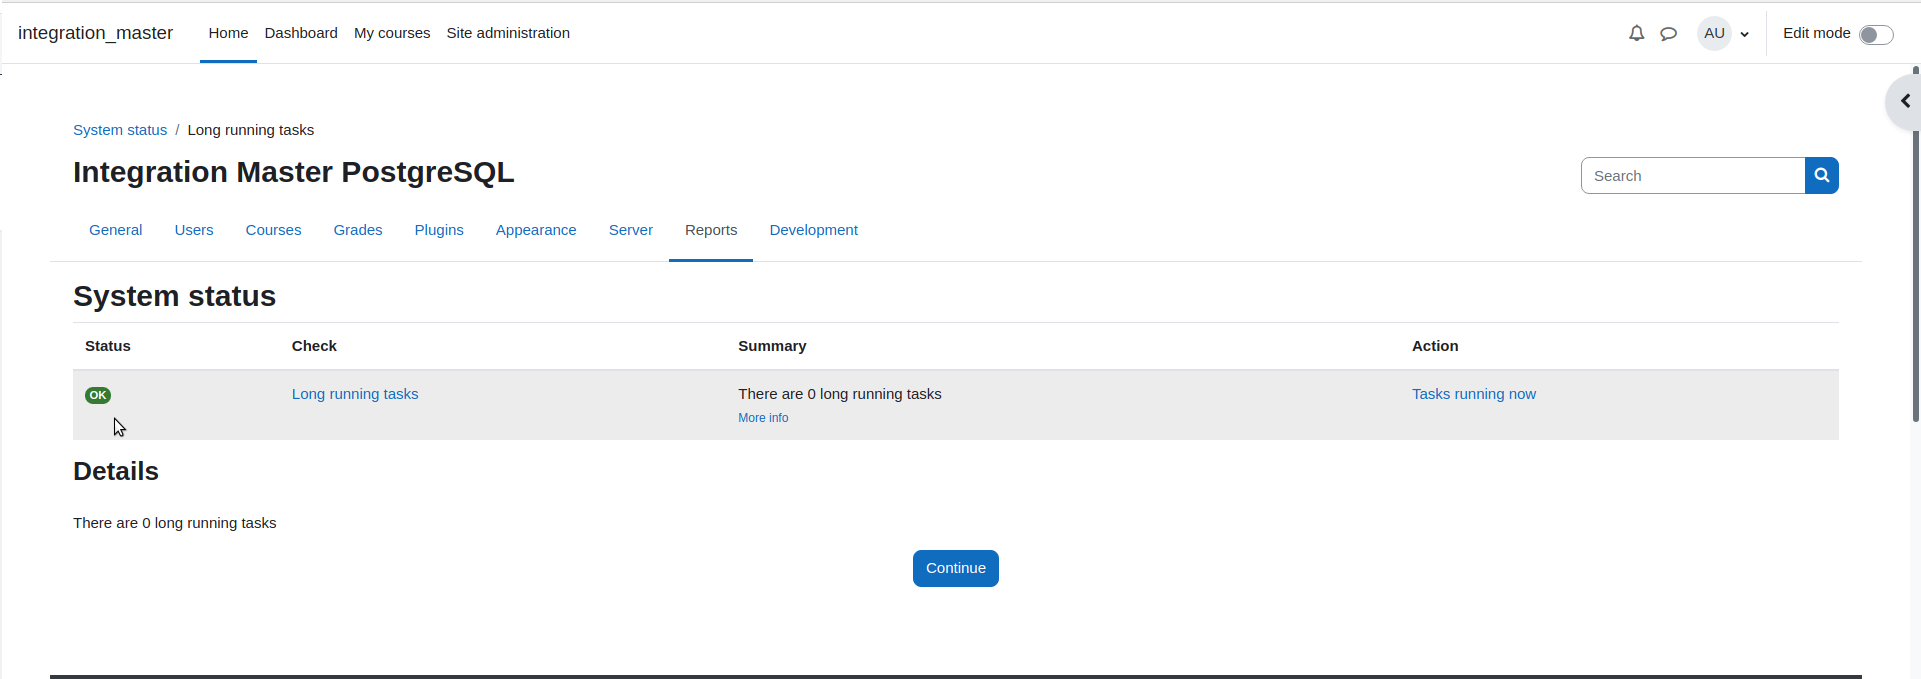Screen dimensions: 1921x679
Task: Open the notifications bell icon
Action: pyautogui.click(x=1636, y=33)
